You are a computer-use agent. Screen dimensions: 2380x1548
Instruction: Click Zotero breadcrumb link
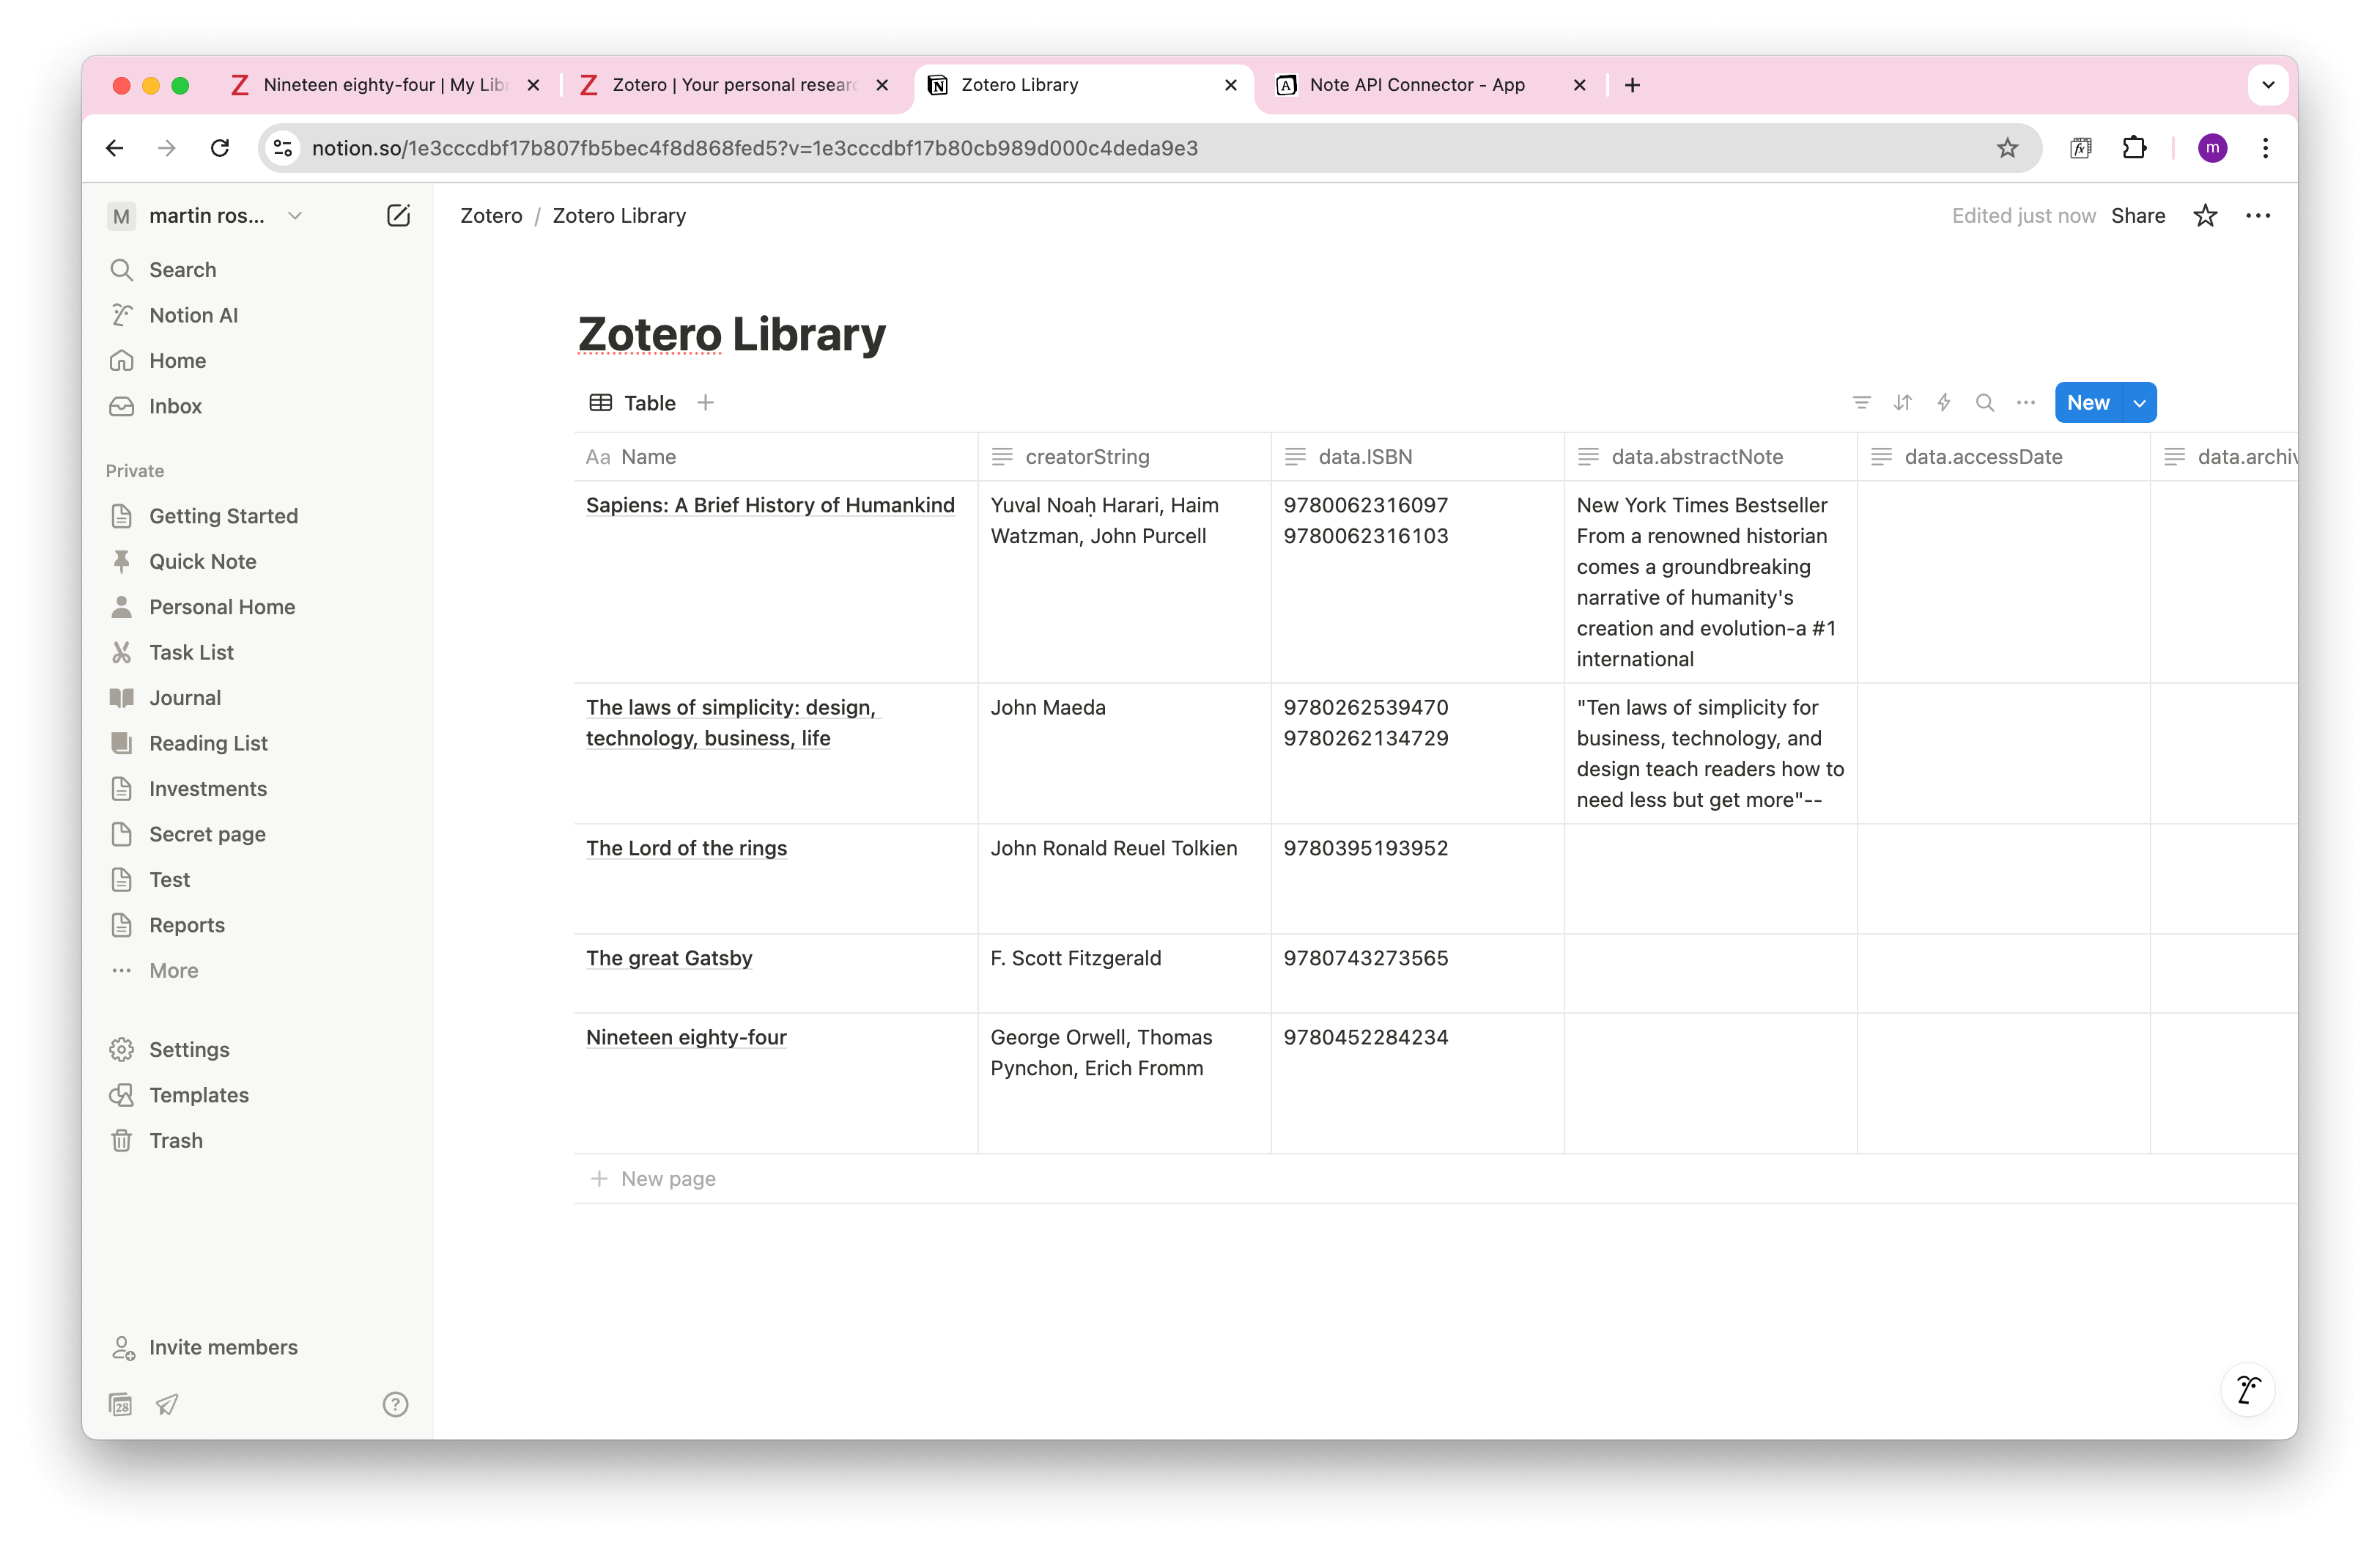pos(491,216)
